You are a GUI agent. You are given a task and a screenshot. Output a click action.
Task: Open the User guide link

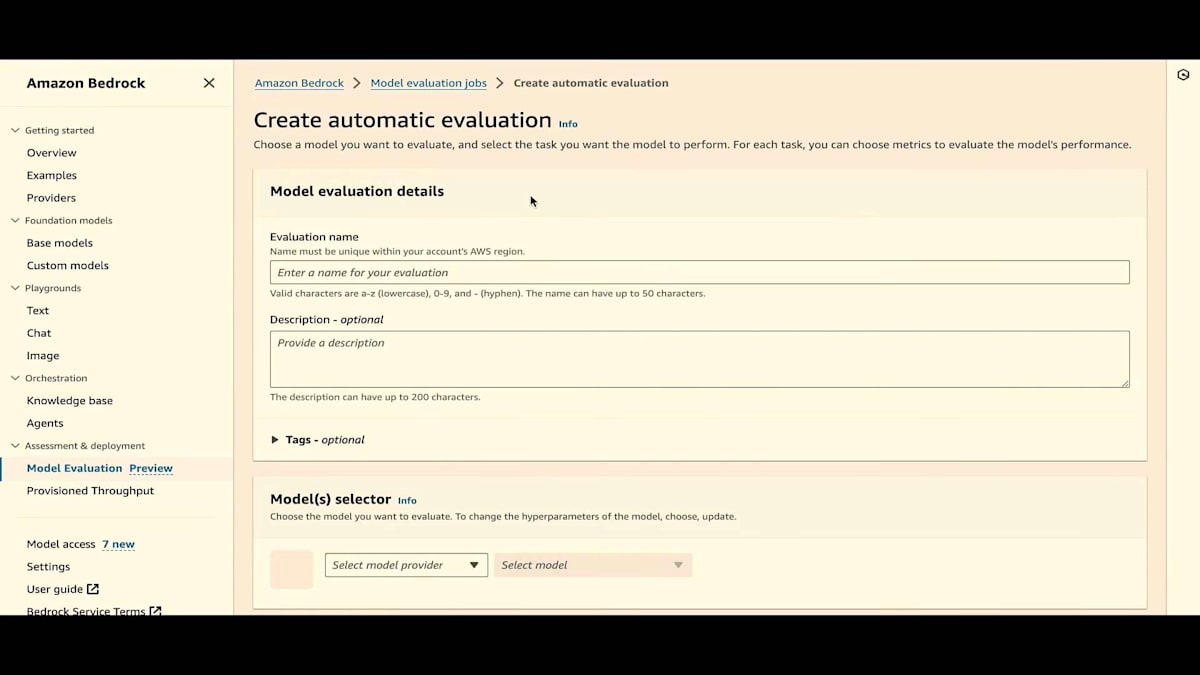(55, 589)
